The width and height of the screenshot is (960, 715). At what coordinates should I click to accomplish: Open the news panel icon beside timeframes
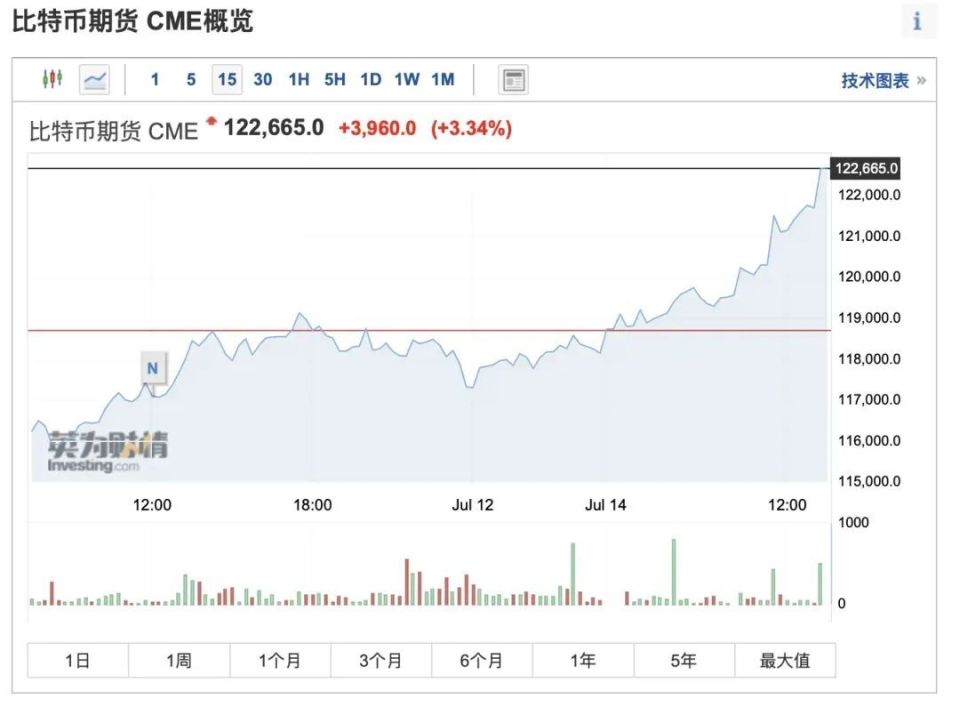click(512, 79)
